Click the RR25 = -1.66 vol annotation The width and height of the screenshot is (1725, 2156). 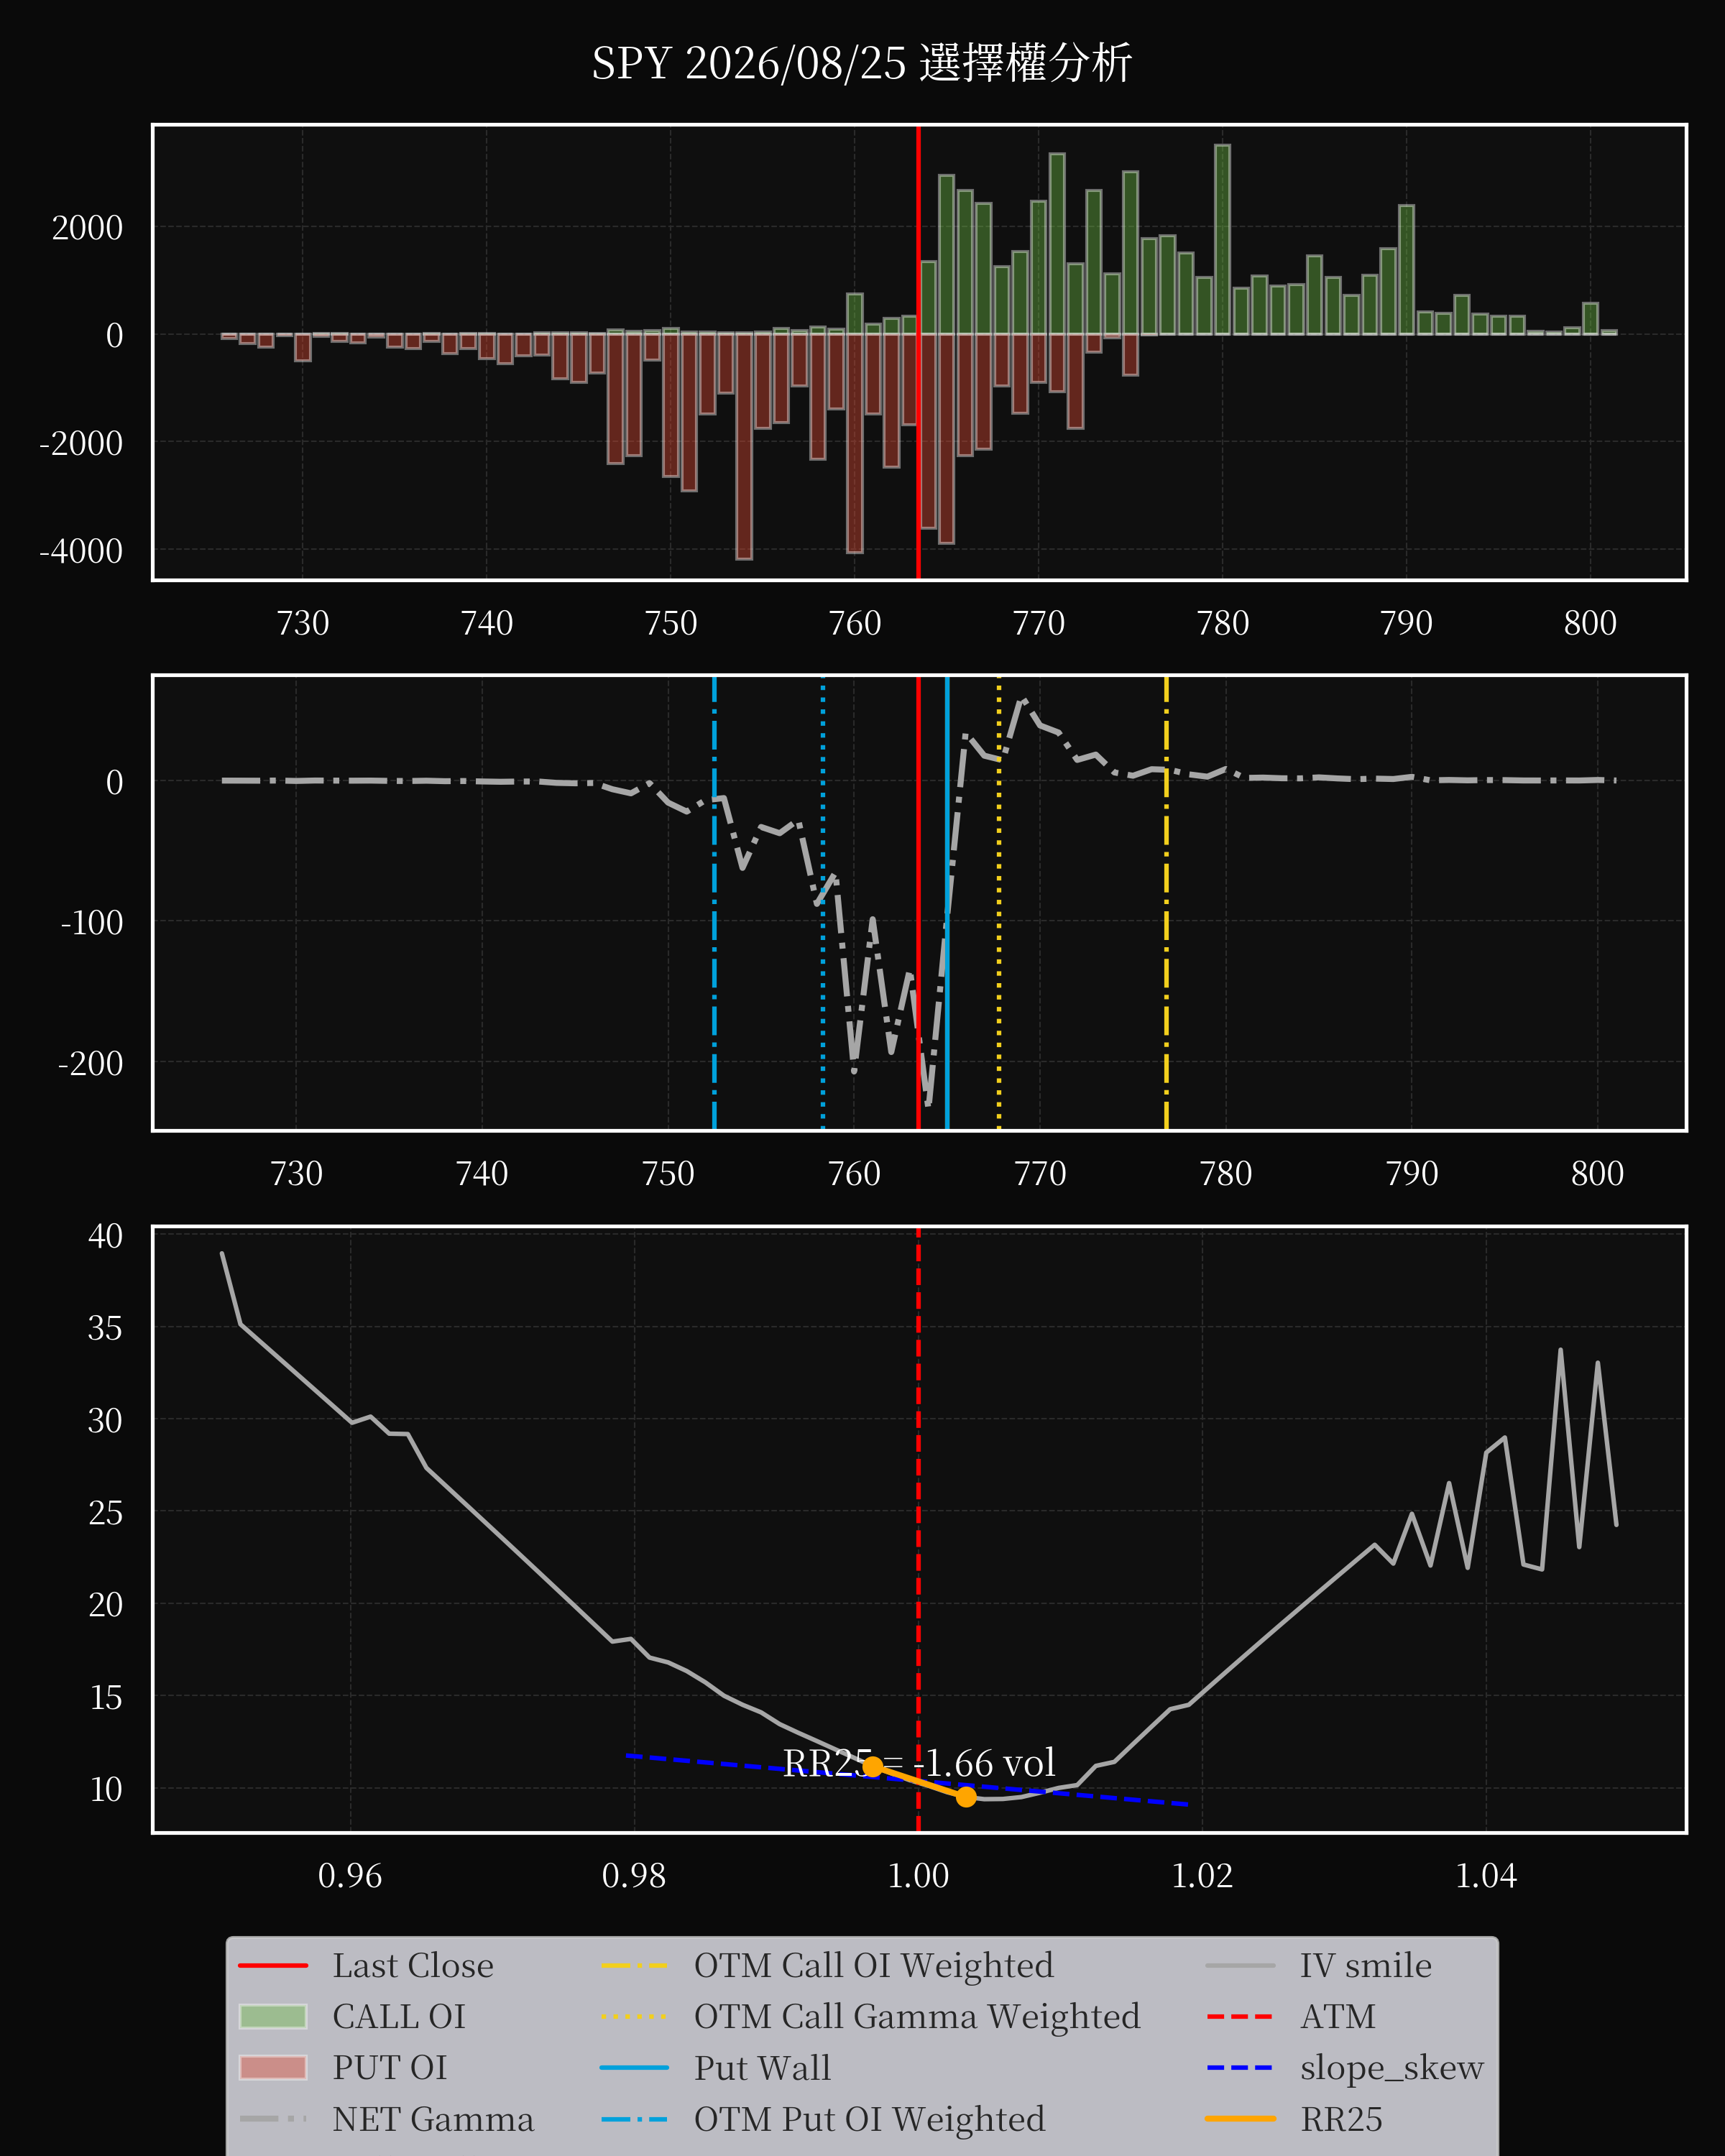click(x=919, y=1763)
